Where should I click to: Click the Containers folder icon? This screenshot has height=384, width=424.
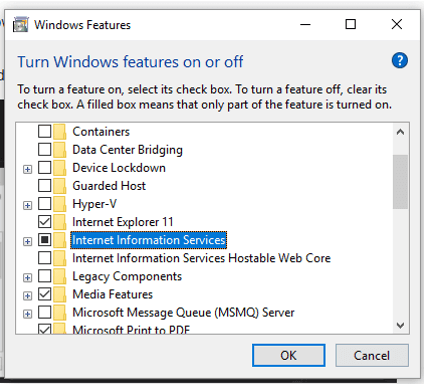tap(59, 131)
